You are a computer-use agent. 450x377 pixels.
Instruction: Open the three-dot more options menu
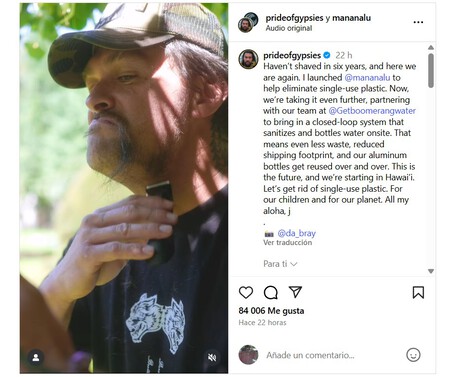pos(418,22)
